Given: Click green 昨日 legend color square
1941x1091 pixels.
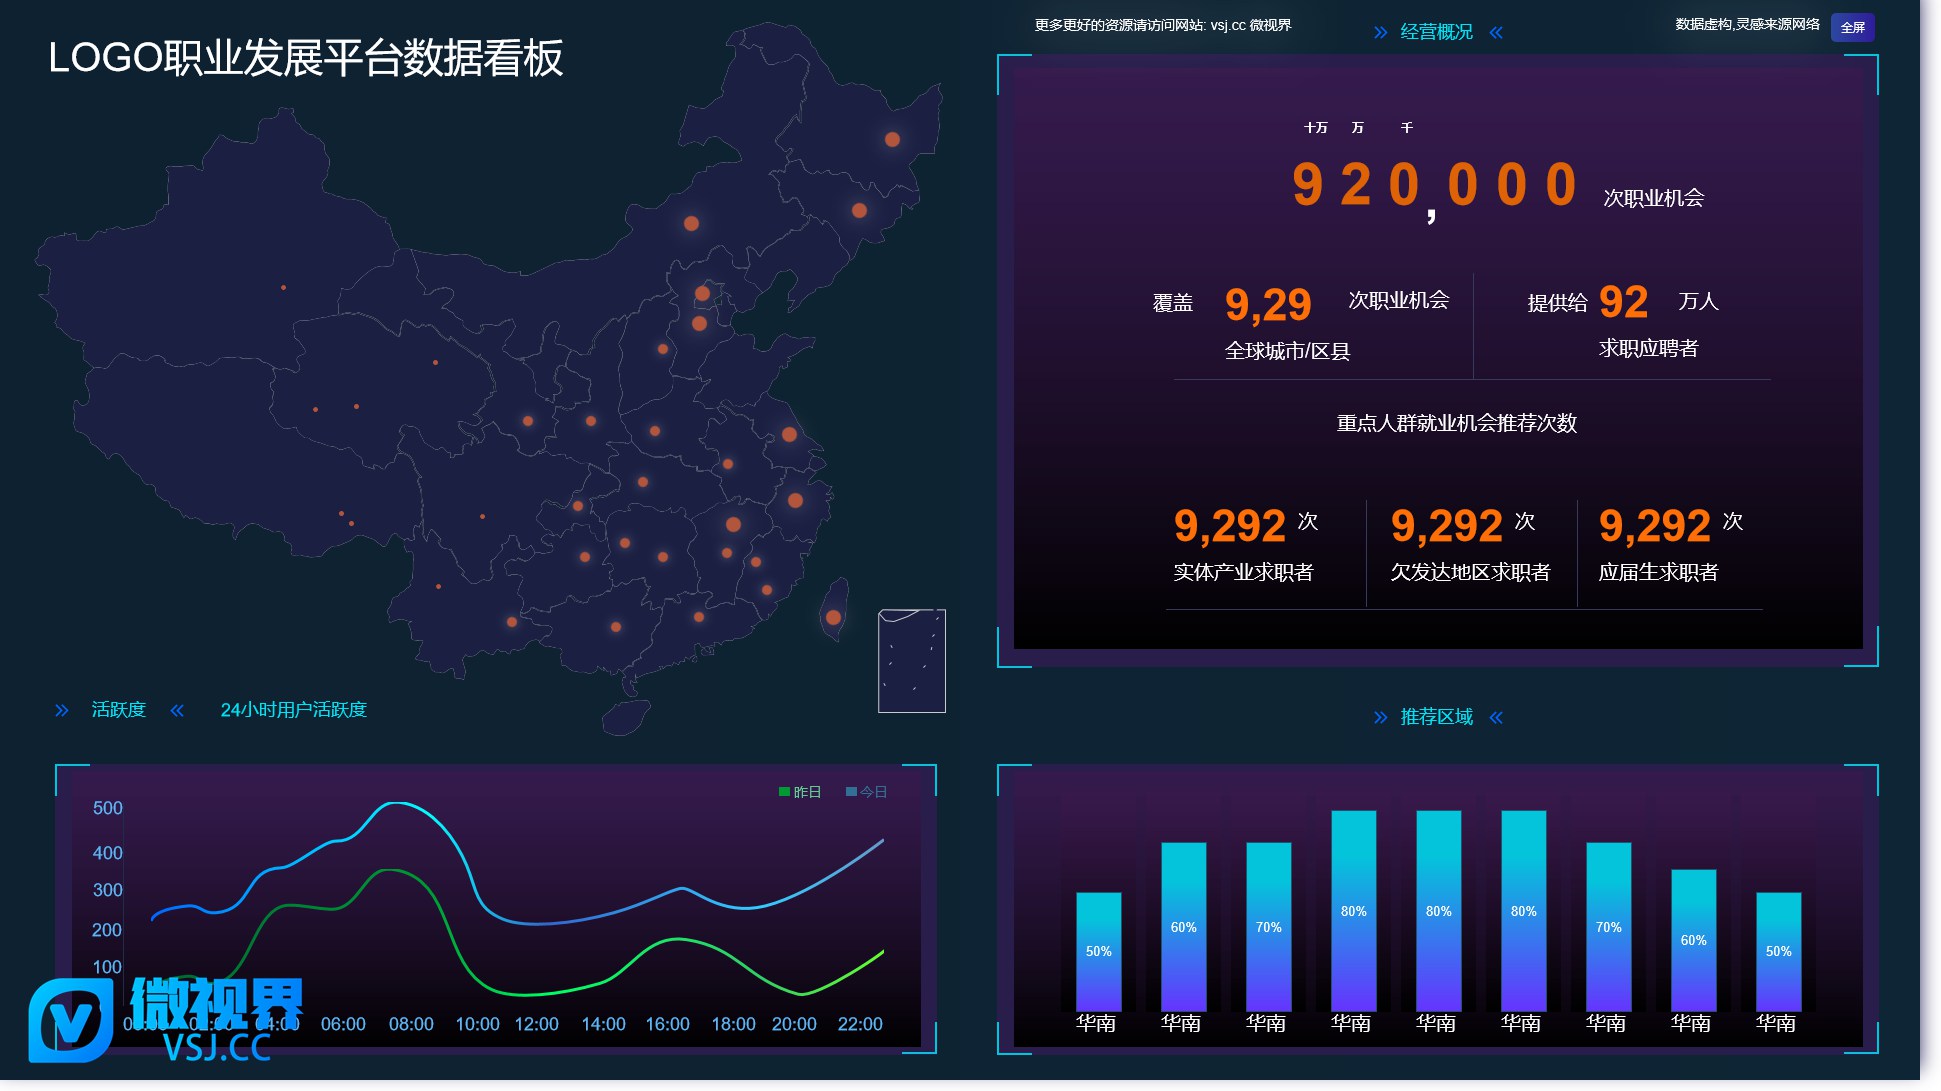Looking at the screenshot, I should click(x=784, y=792).
